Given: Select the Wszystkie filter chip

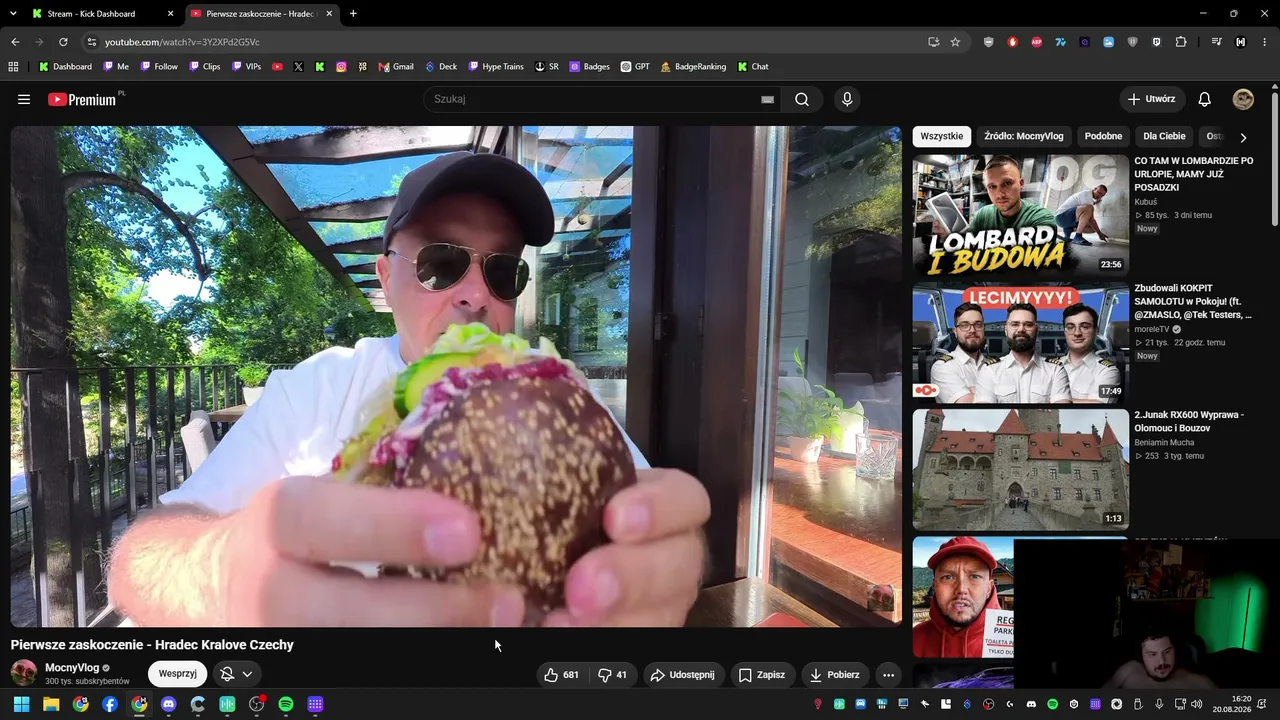Looking at the screenshot, I should (x=941, y=136).
